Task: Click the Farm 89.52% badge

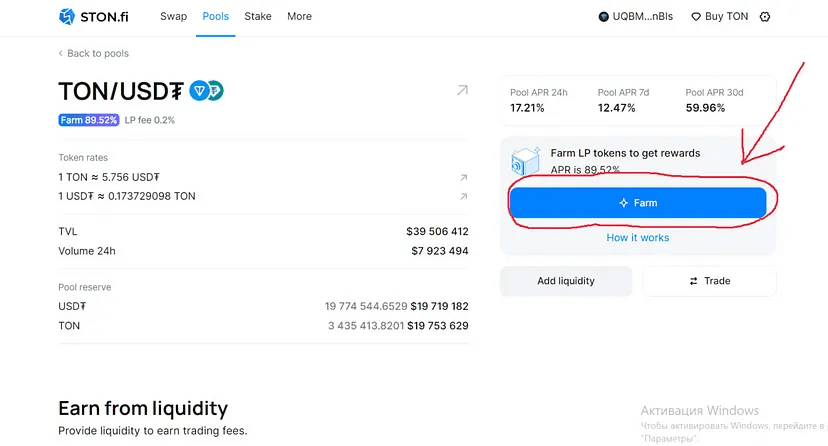Action: 89,120
